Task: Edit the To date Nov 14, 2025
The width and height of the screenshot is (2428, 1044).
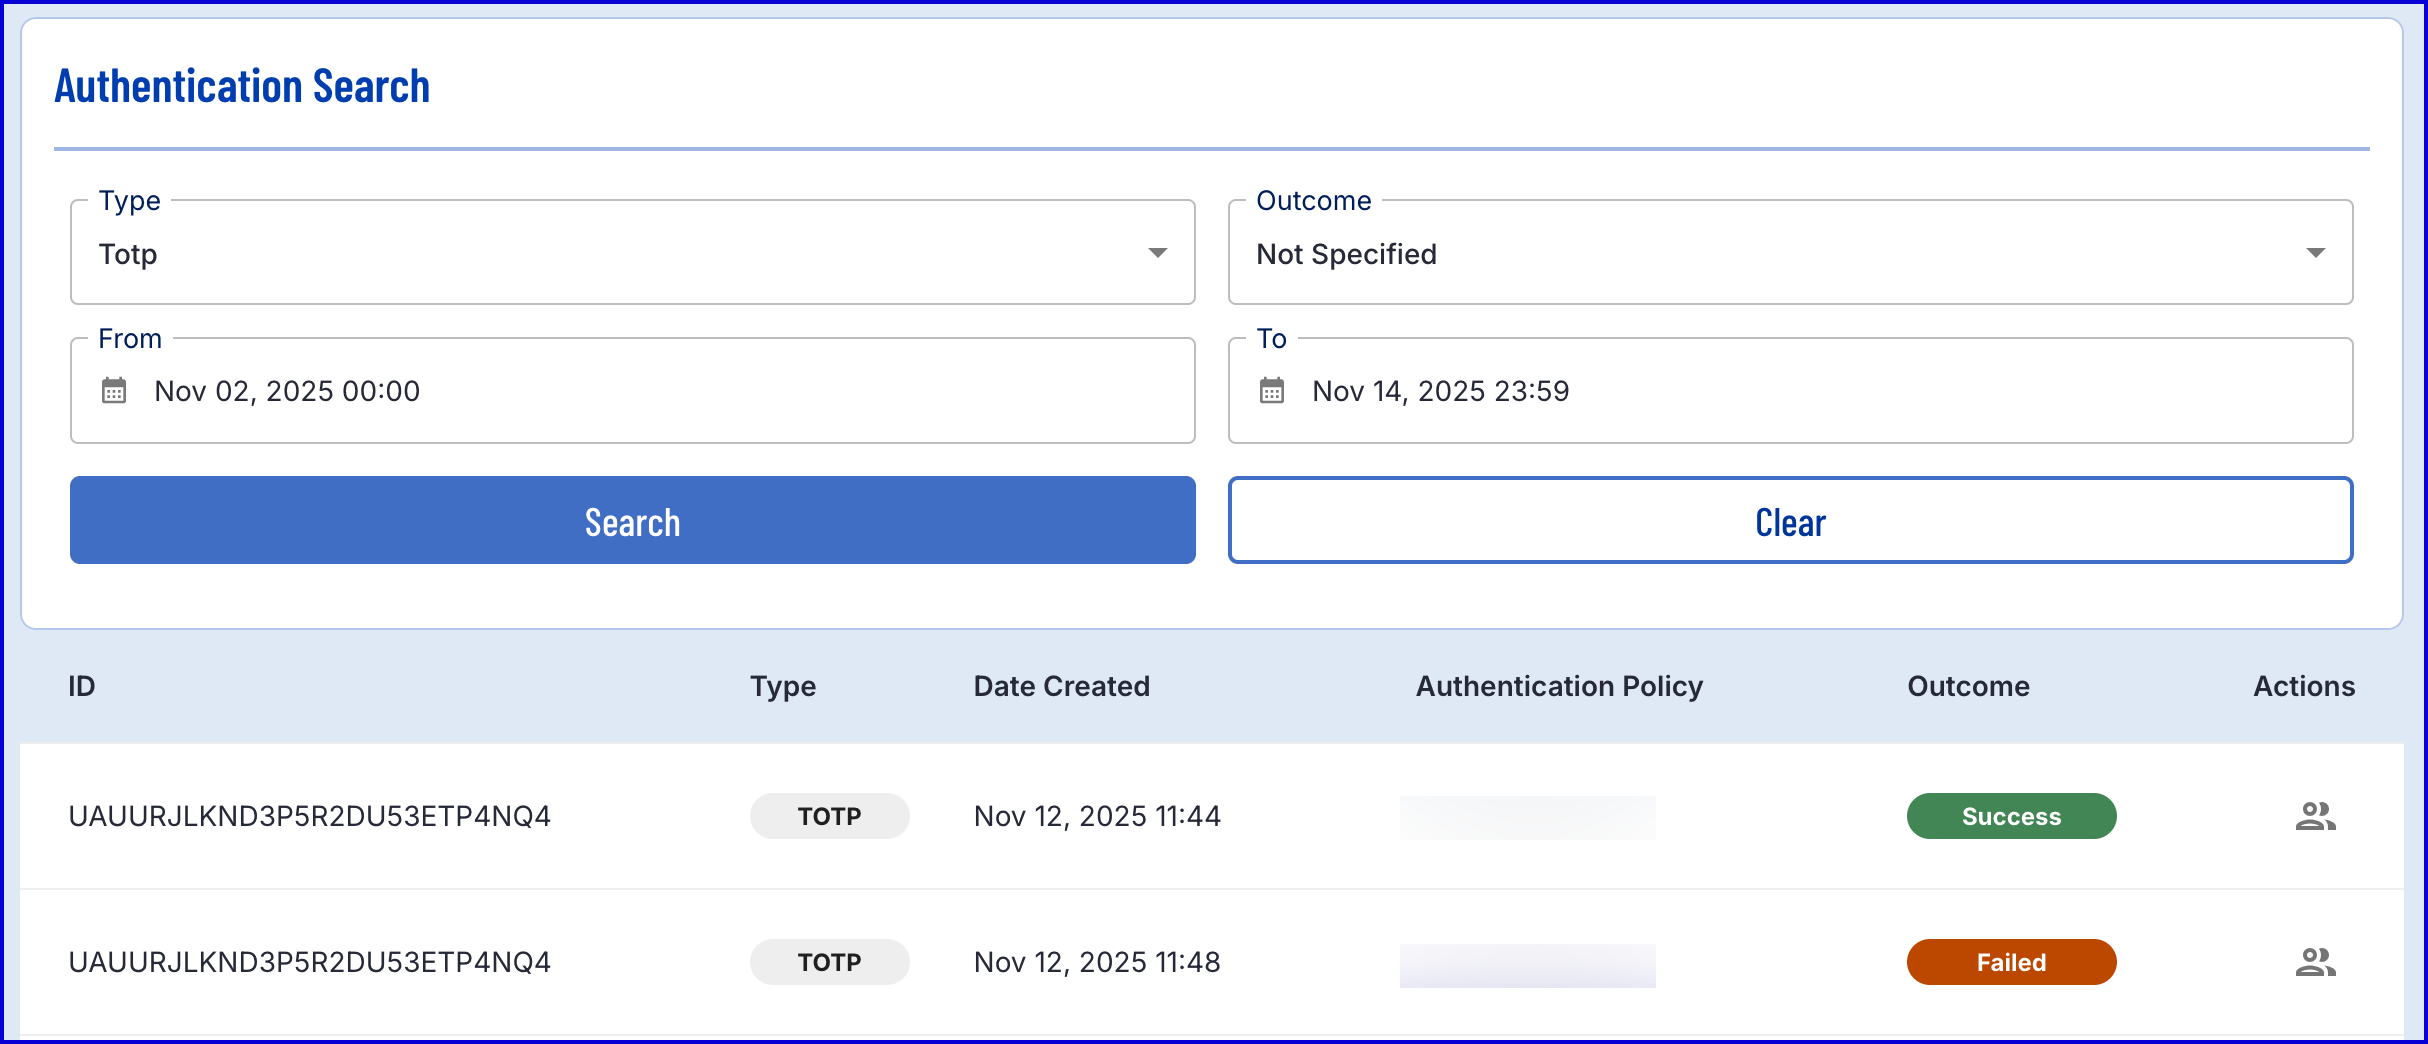Action: [1440, 391]
